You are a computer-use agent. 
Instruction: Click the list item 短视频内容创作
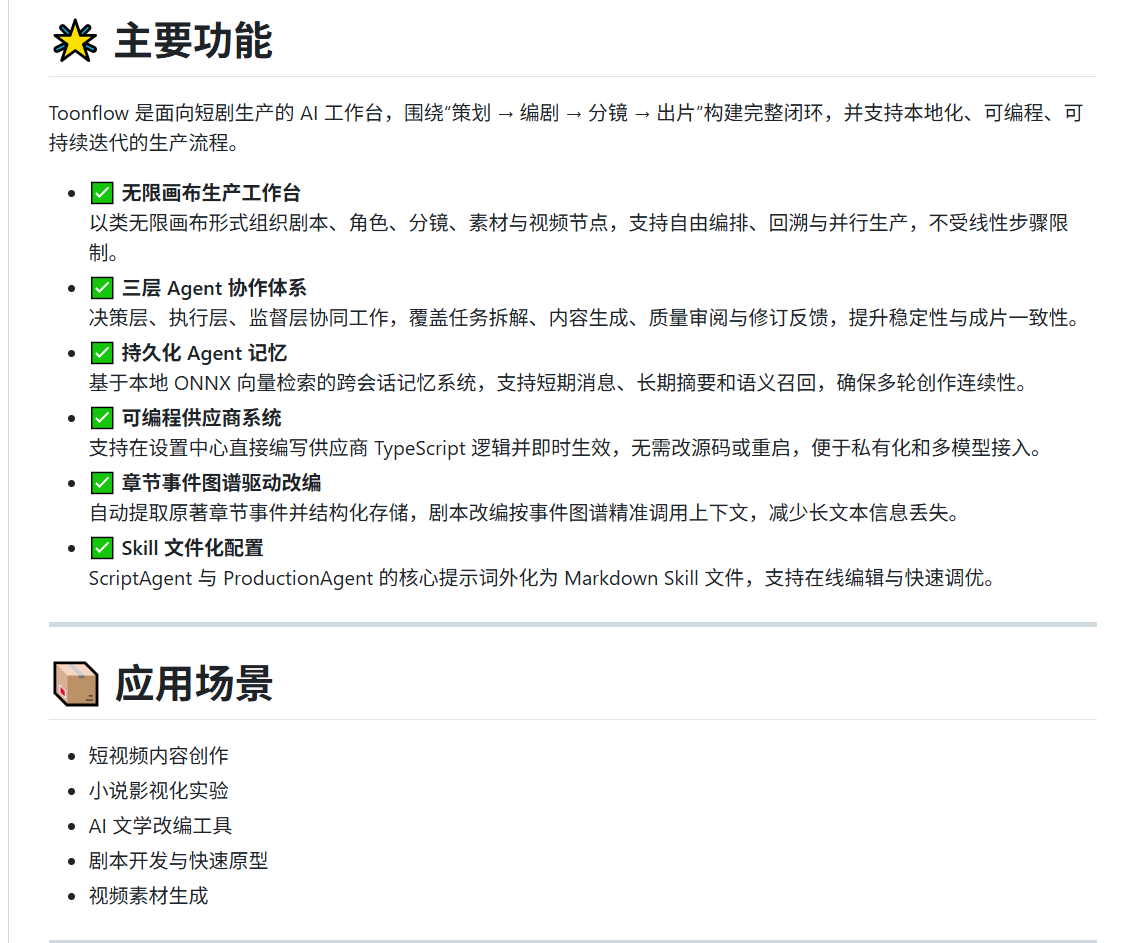(159, 756)
